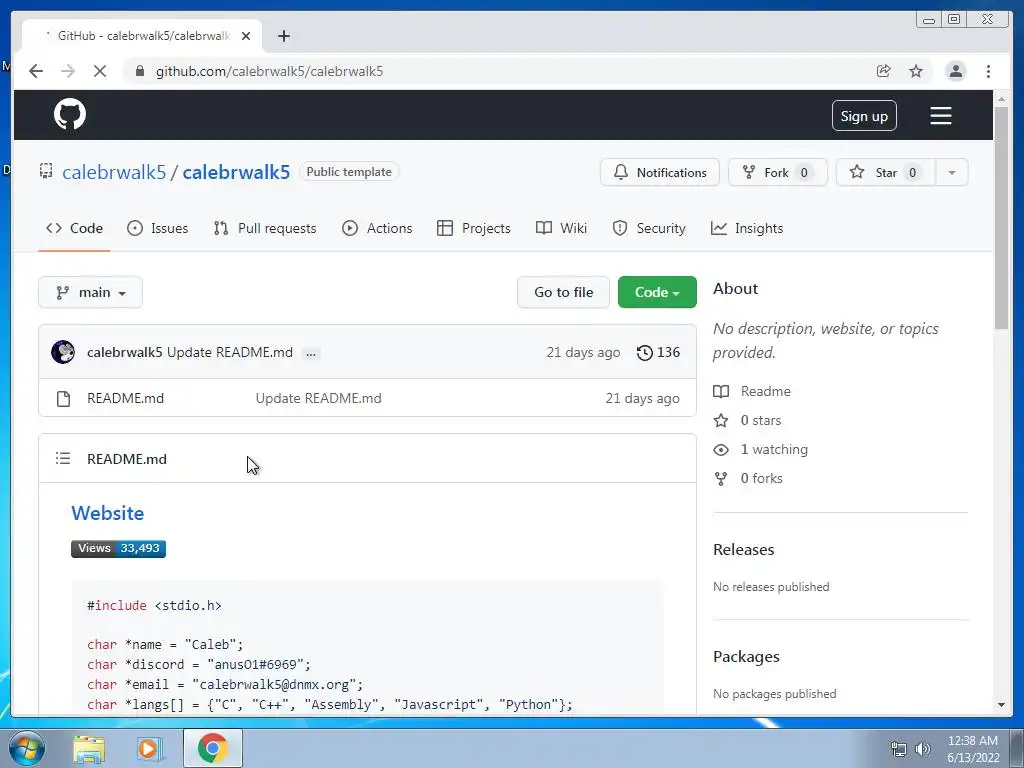Open Chrome three-dot menu
Screen dimensions: 1024x768
(988, 71)
